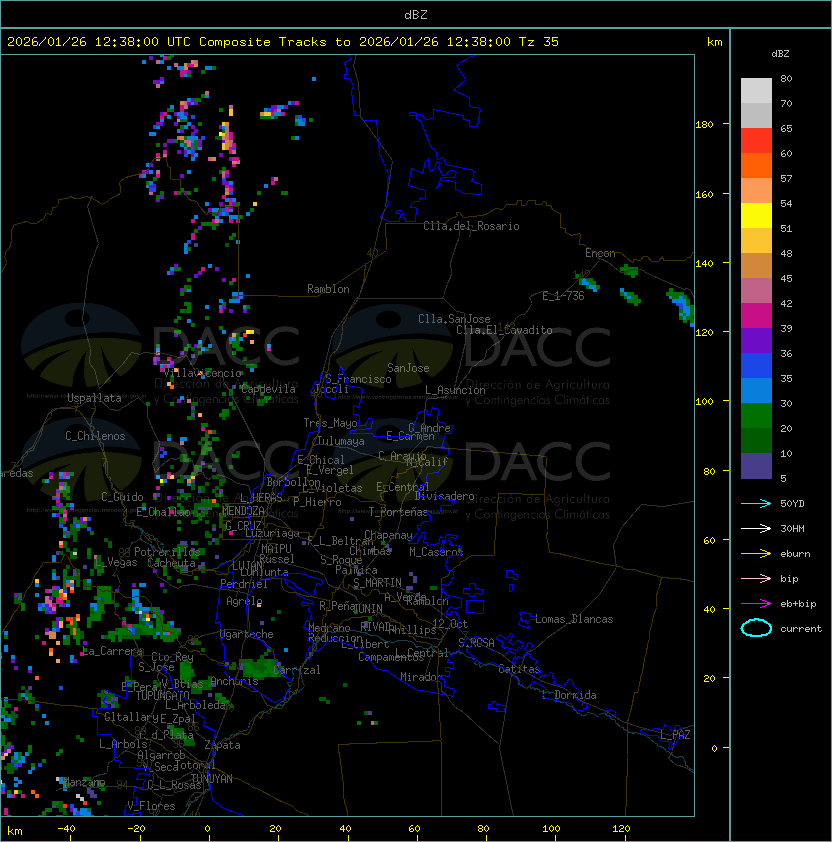832x842 pixels.
Task: Click the 'Tres_Mayo' label
Action: pyautogui.click(x=330, y=423)
